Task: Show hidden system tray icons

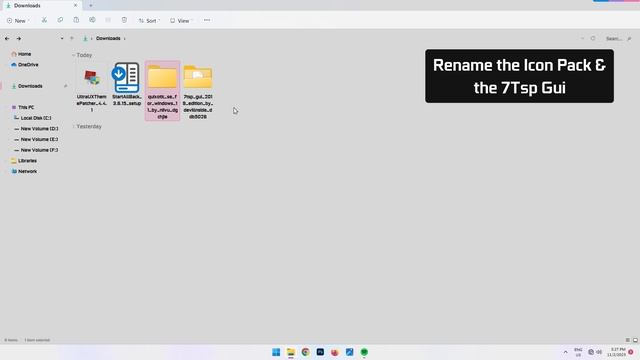Action: pyautogui.click(x=565, y=352)
